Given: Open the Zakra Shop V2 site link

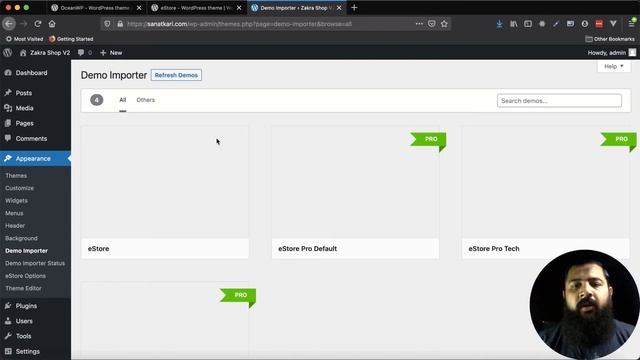Looking at the screenshot, I should tap(45, 53).
